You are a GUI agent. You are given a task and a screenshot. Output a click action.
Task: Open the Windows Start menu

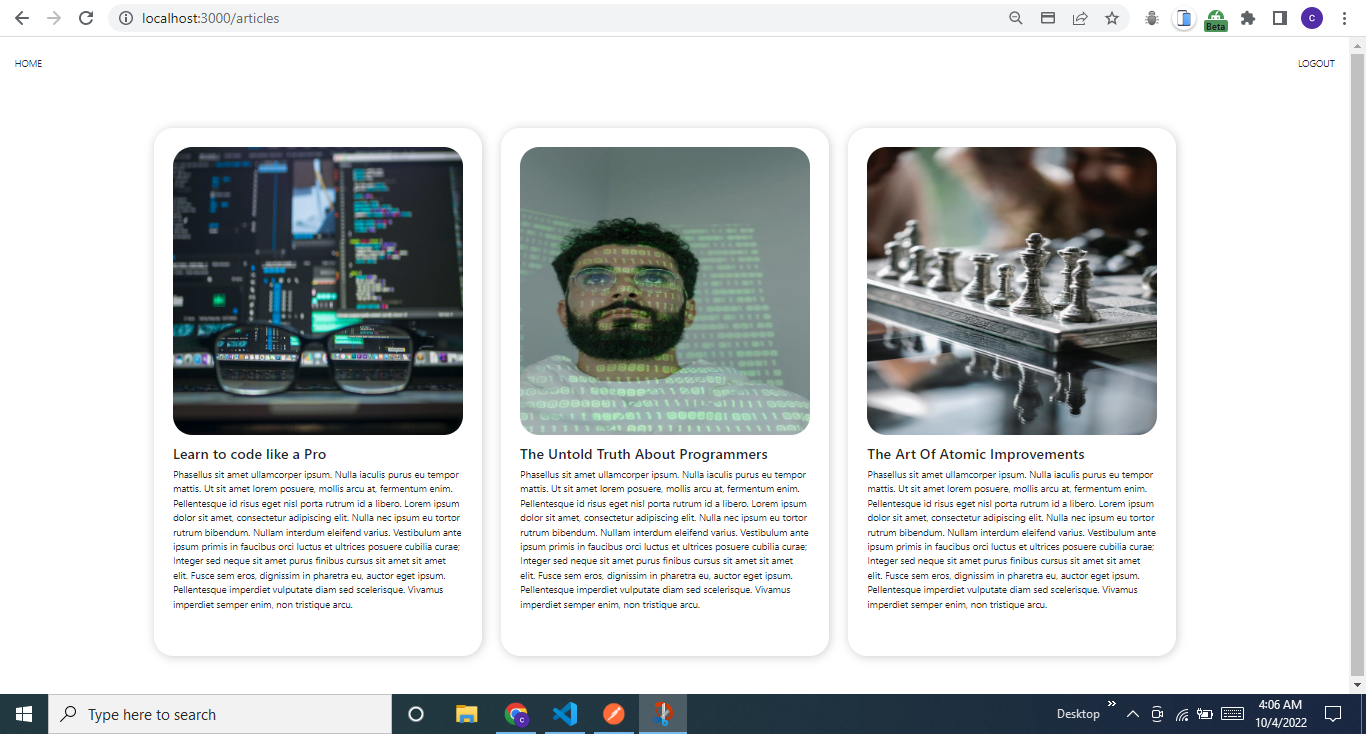23,714
